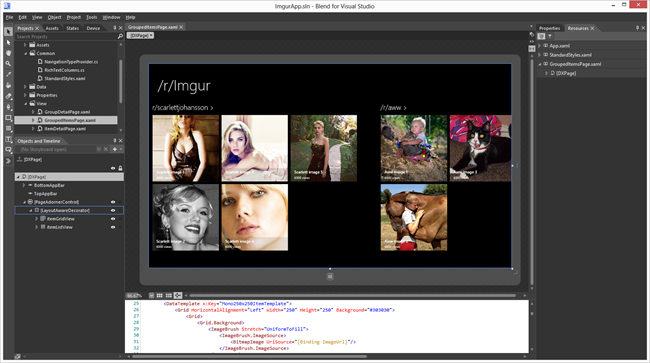Image resolution: width=650 pixels, height=363 pixels.
Task: Switch to the Device tab
Action: coord(93,28)
